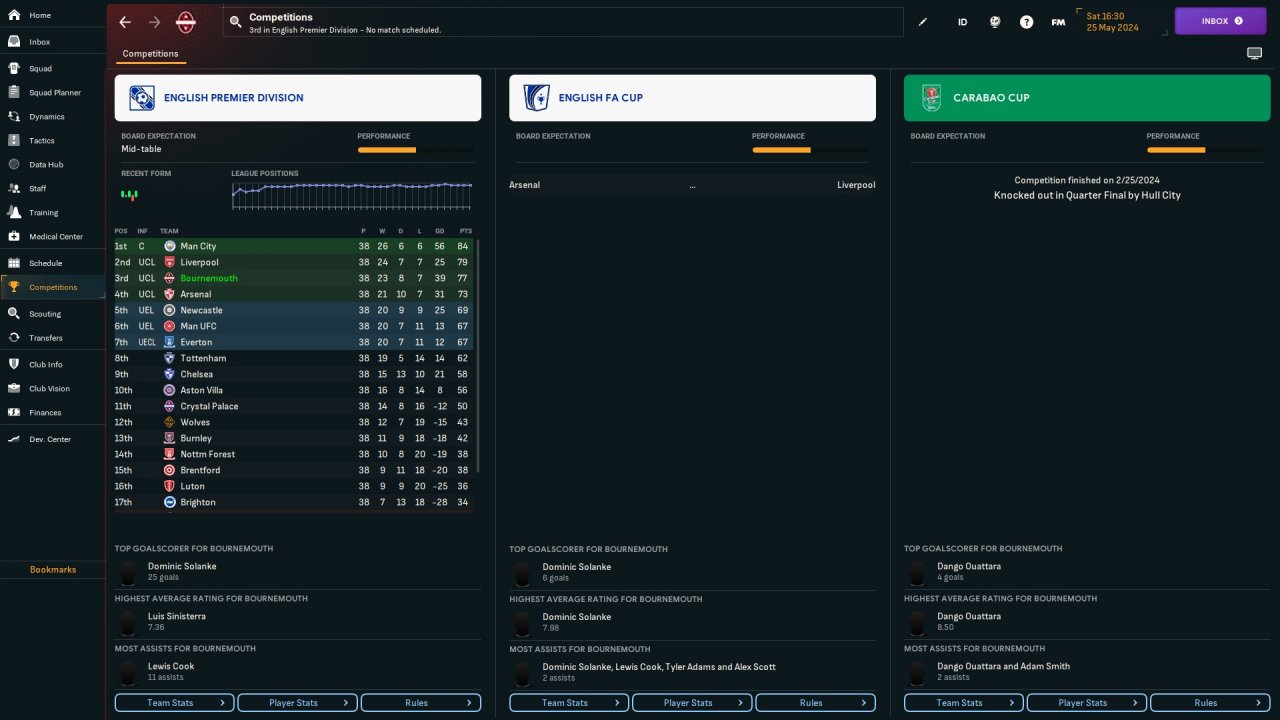This screenshot has width=1280, height=720.
Task: Open Player Stats for English Premier Division
Action: 298,703
